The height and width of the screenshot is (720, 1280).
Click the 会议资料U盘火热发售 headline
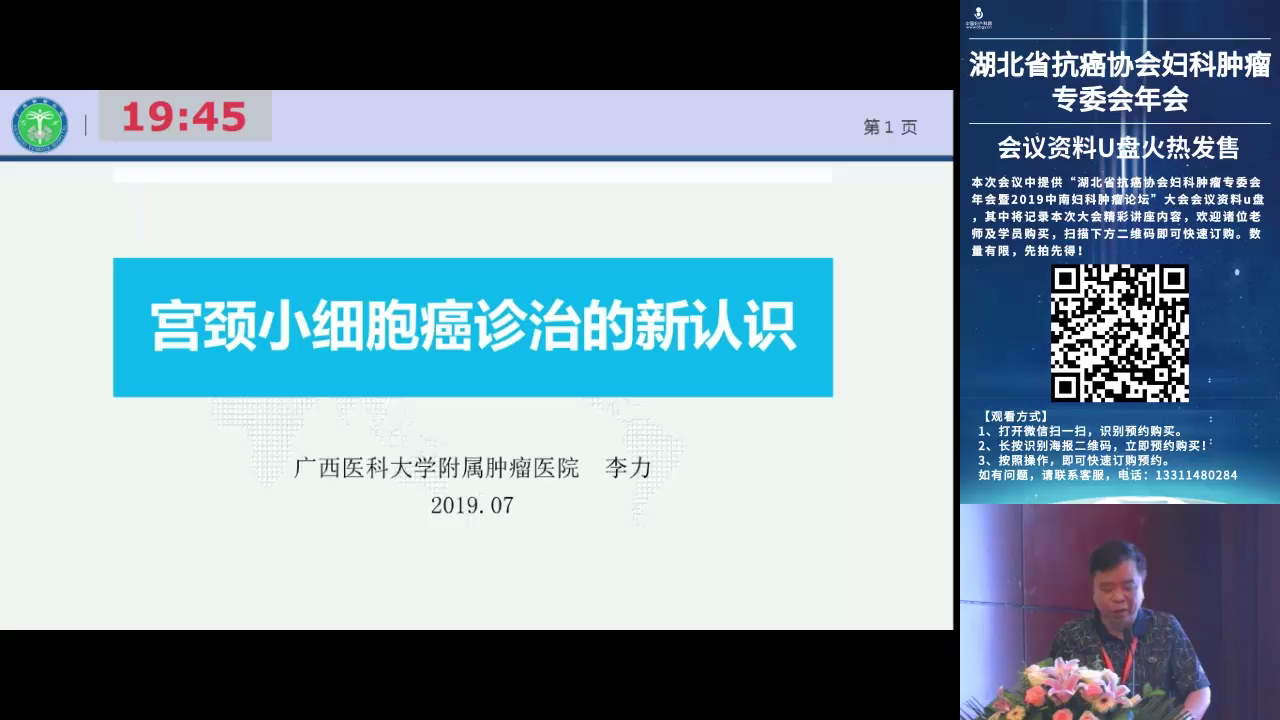click(1119, 148)
